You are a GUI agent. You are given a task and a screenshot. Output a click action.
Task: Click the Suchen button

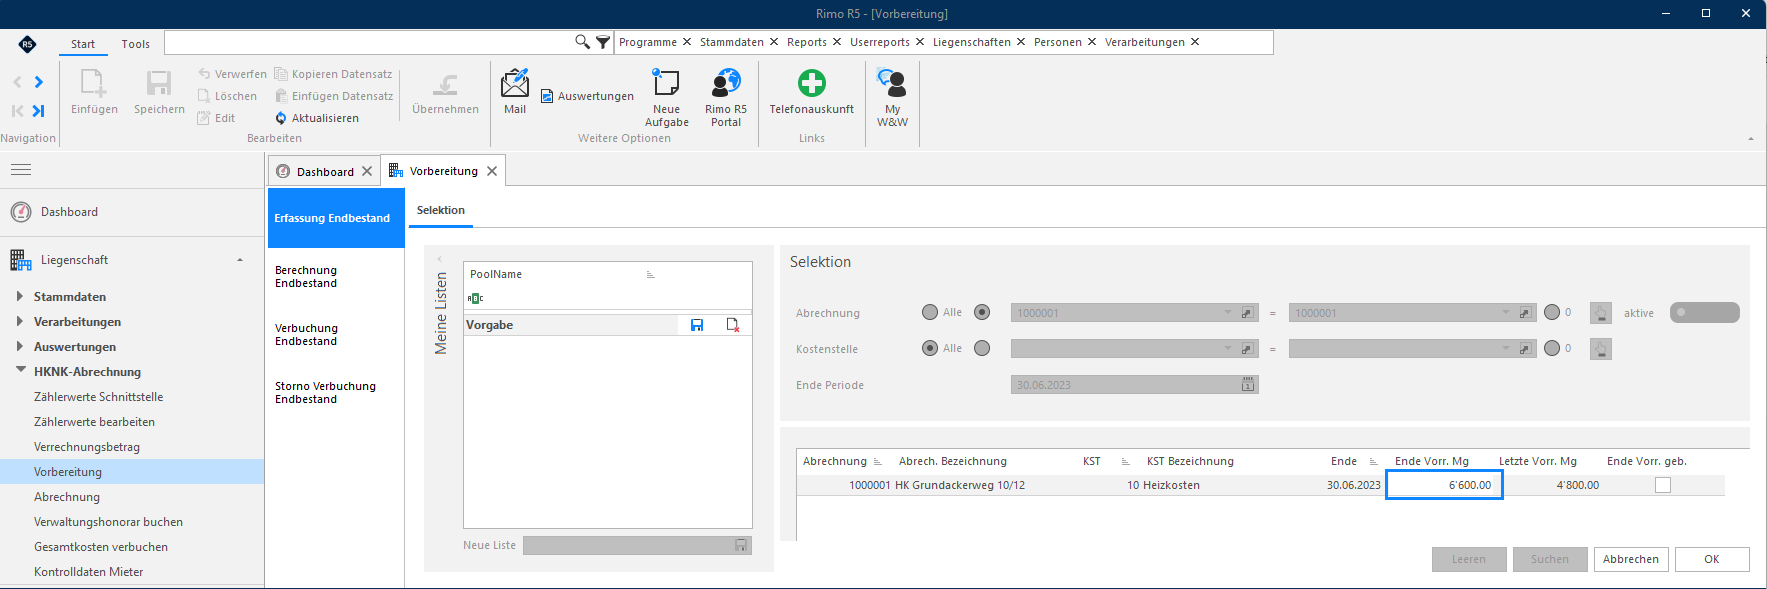tap(1550, 559)
